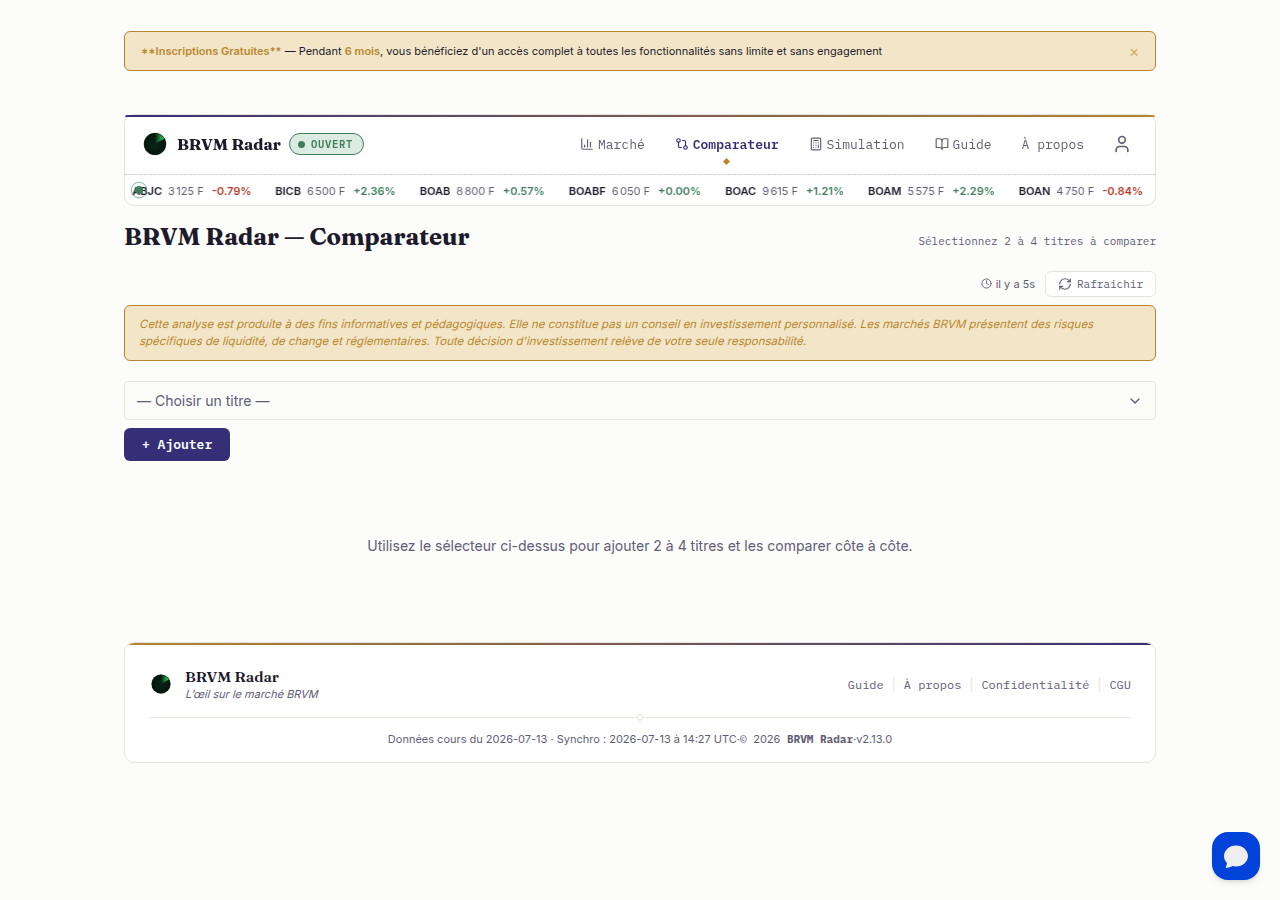Select the BOAB ticker at 8 800 F

tap(482, 191)
